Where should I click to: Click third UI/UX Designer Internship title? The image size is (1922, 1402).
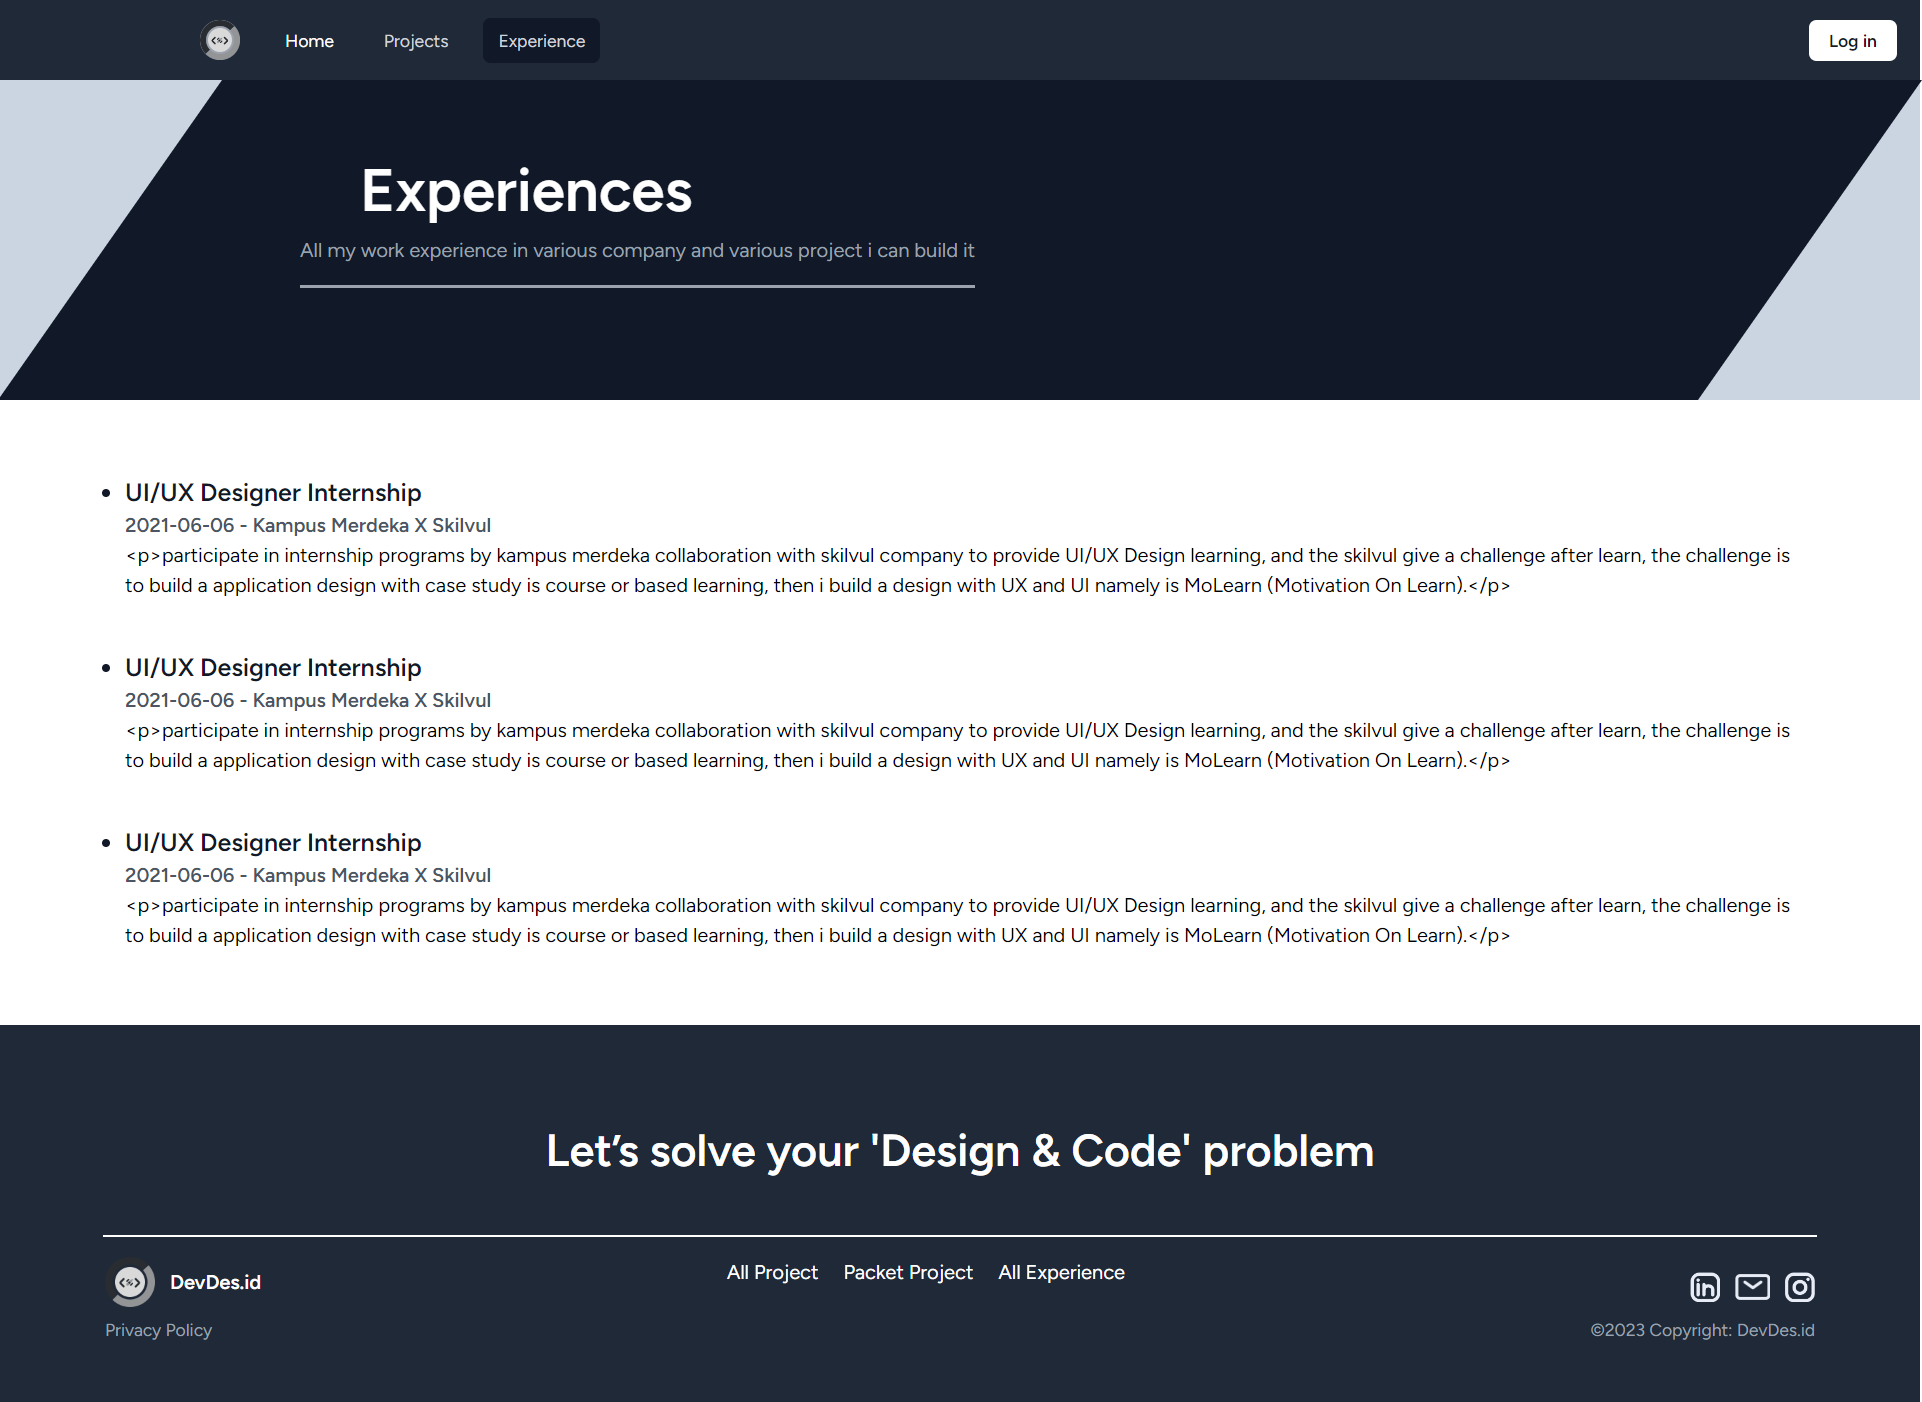coord(273,843)
